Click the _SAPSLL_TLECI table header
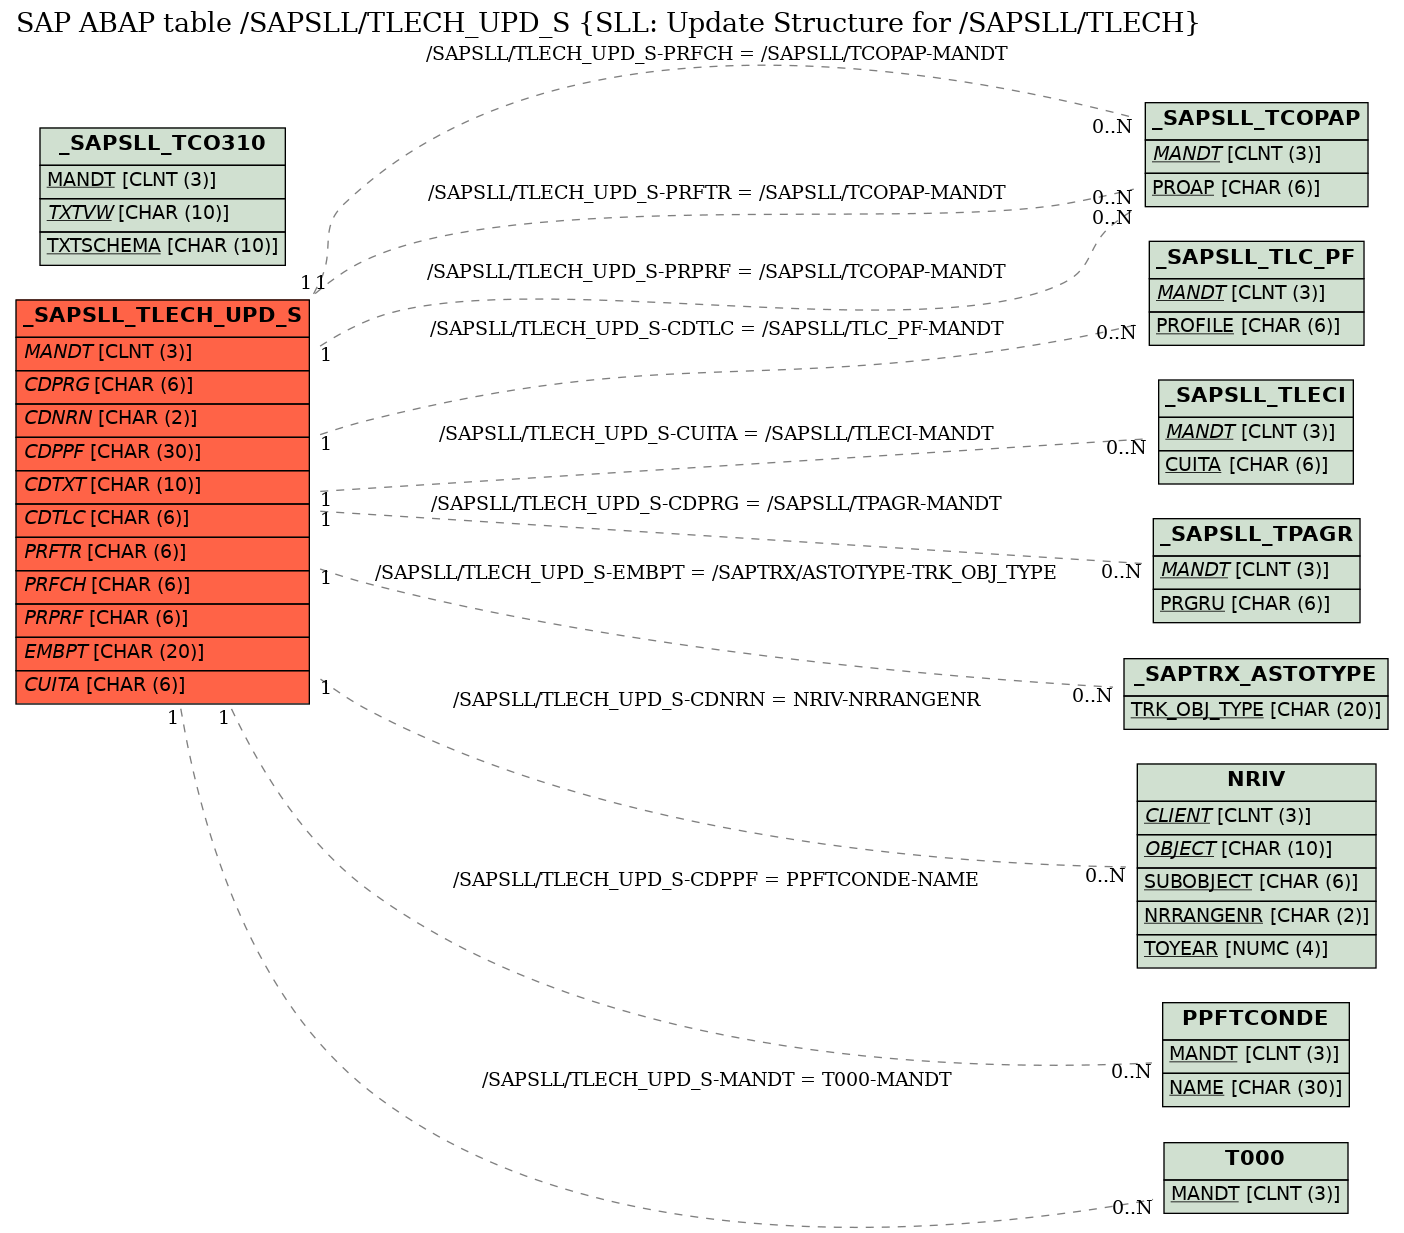 1256,397
